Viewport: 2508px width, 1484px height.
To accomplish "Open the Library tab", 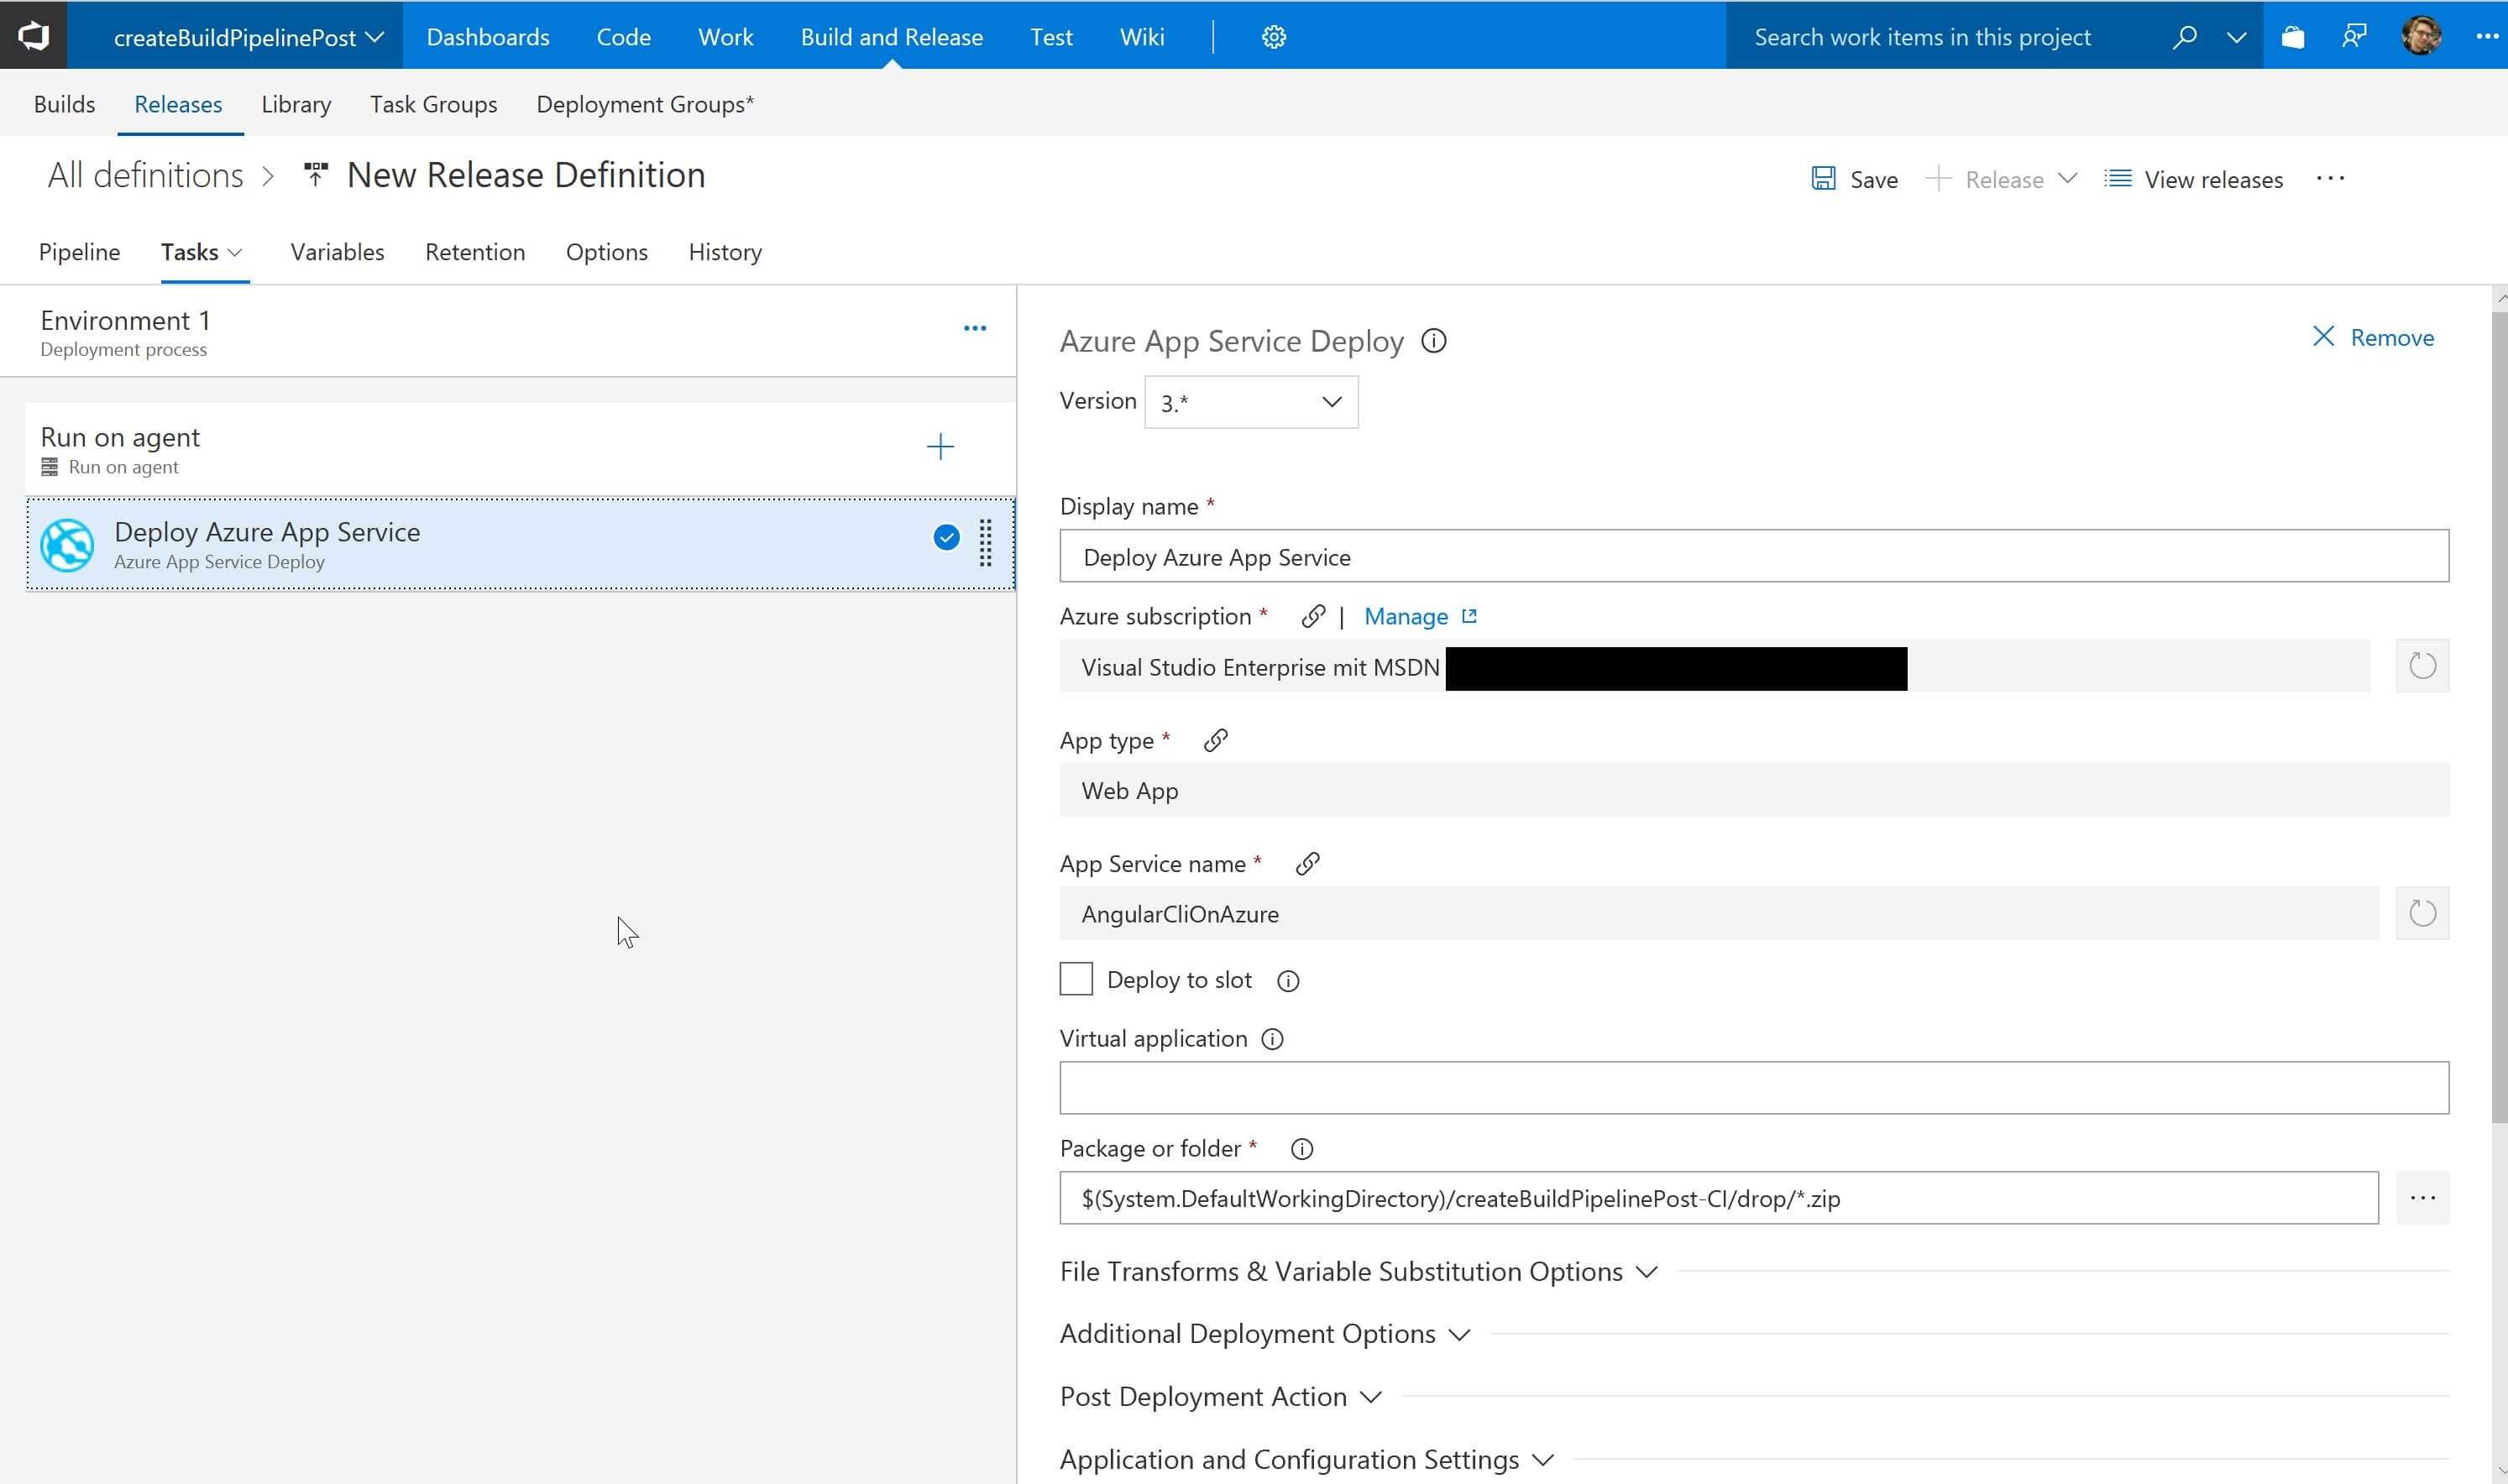I will coord(296,104).
